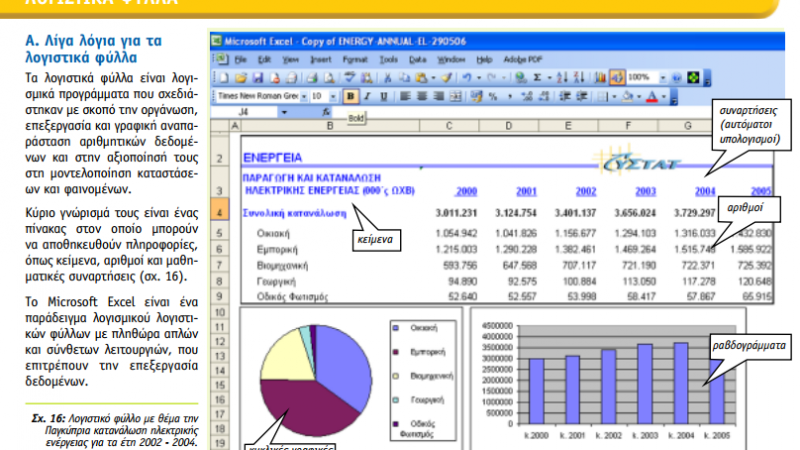
Task: Expand the Name Box dropdown arrow
Action: (x=284, y=112)
